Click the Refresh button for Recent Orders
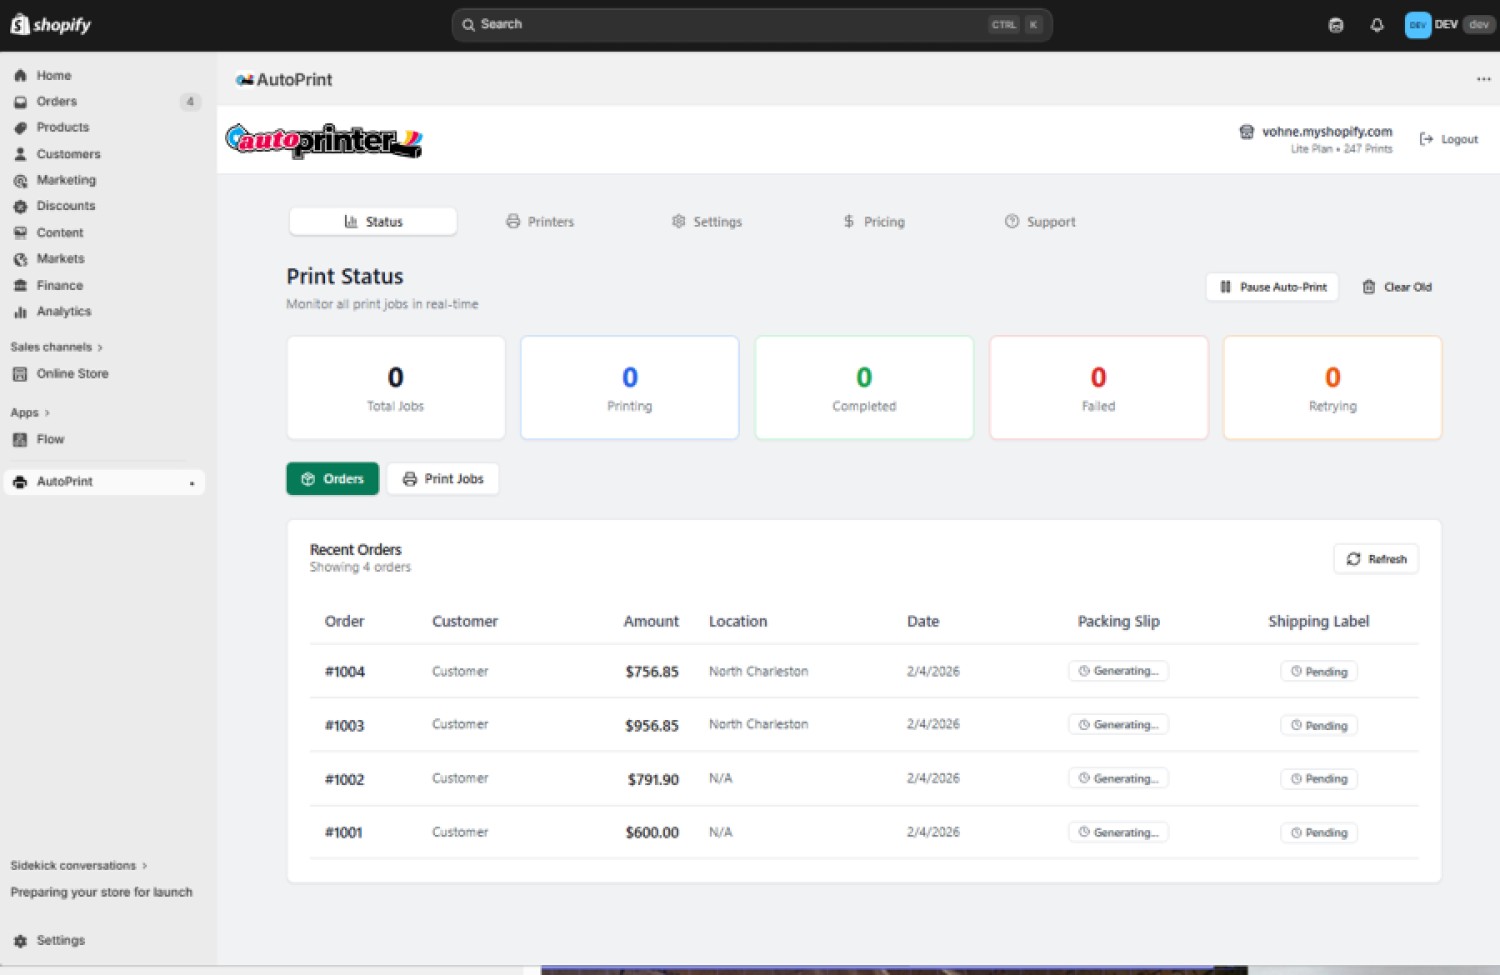The image size is (1500, 975). coord(1376,559)
